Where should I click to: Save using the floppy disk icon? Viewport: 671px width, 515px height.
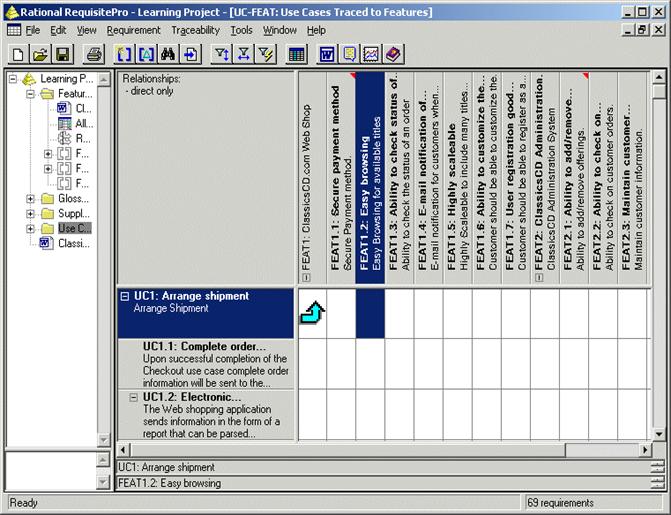point(63,54)
